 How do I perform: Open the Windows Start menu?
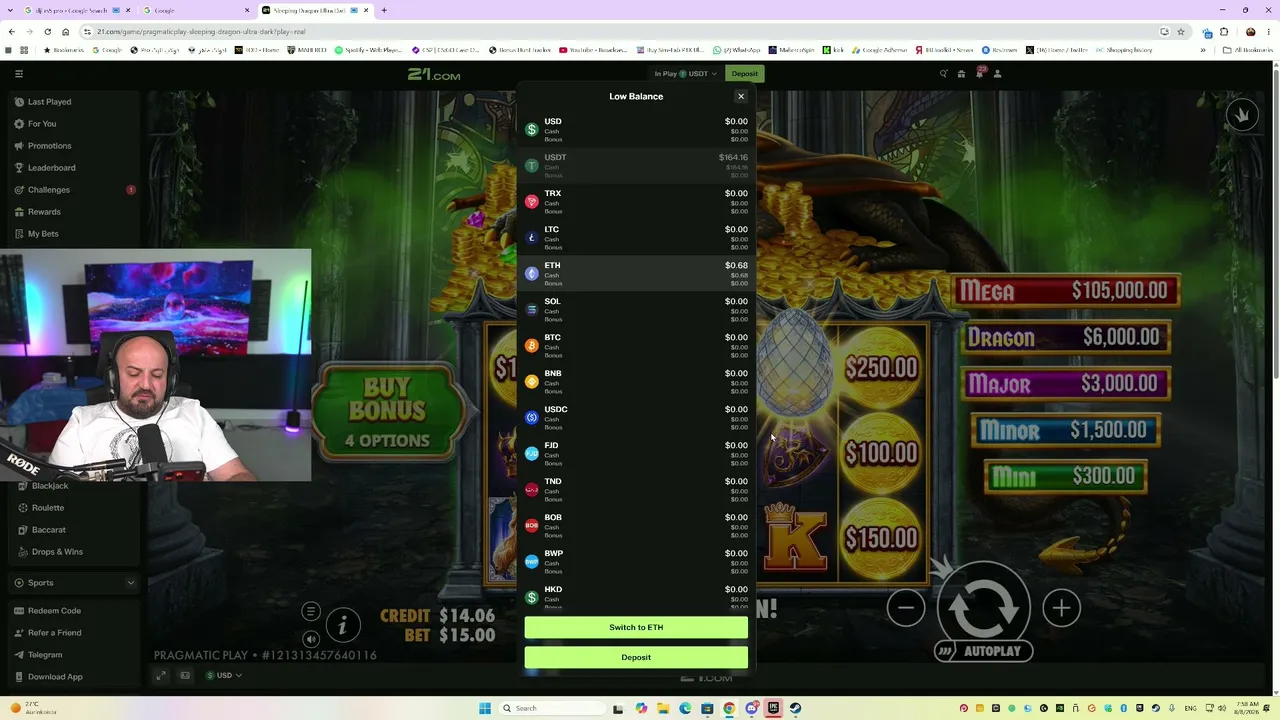click(x=485, y=708)
